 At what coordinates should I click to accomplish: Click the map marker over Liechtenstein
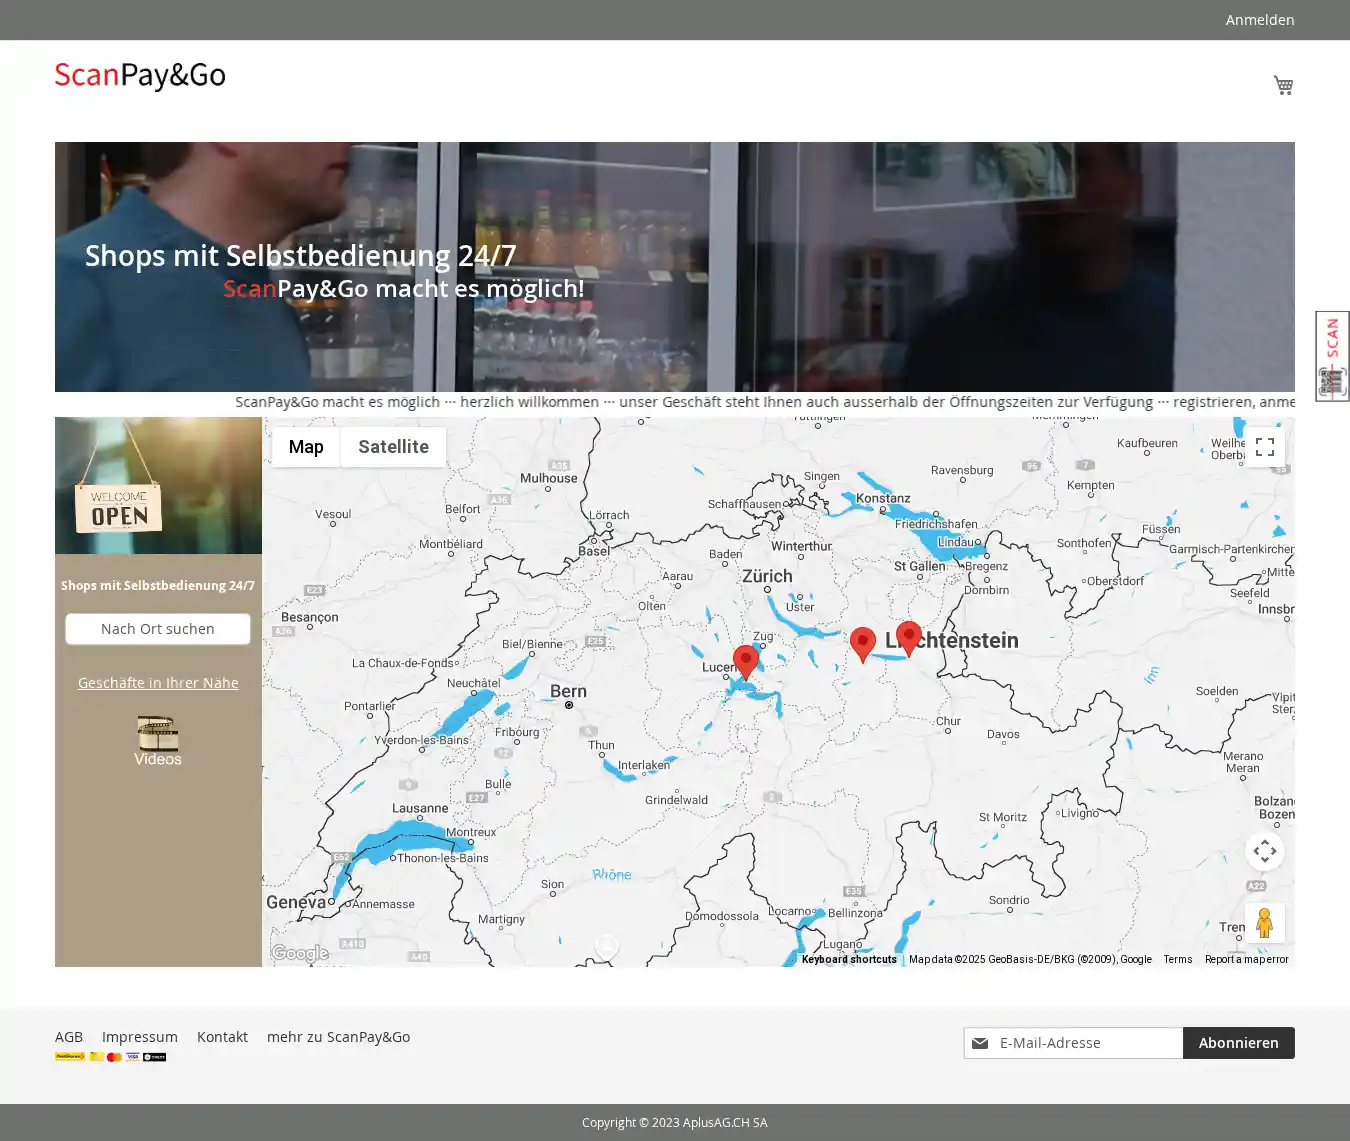click(x=908, y=636)
